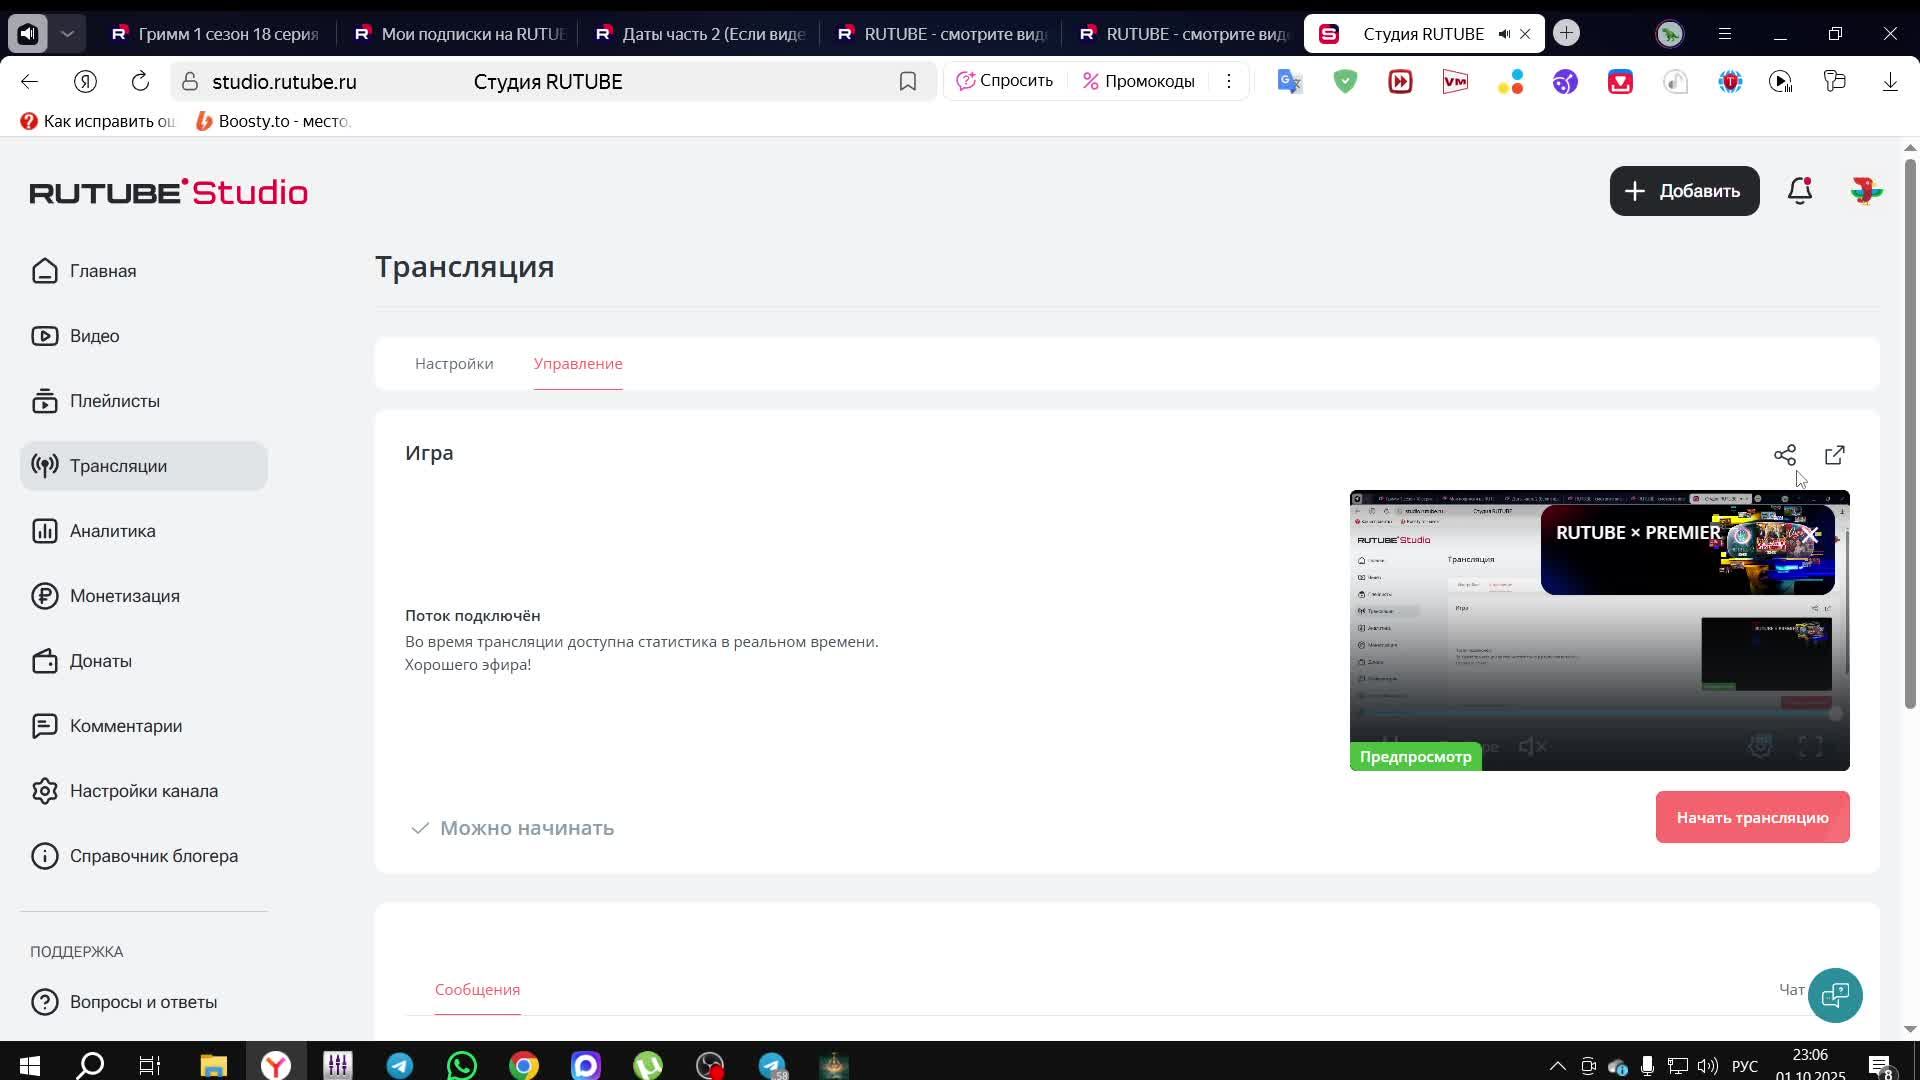This screenshot has height=1080, width=1920.
Task: Mute the Студия RUTUBE tab audio
Action: [1504, 34]
